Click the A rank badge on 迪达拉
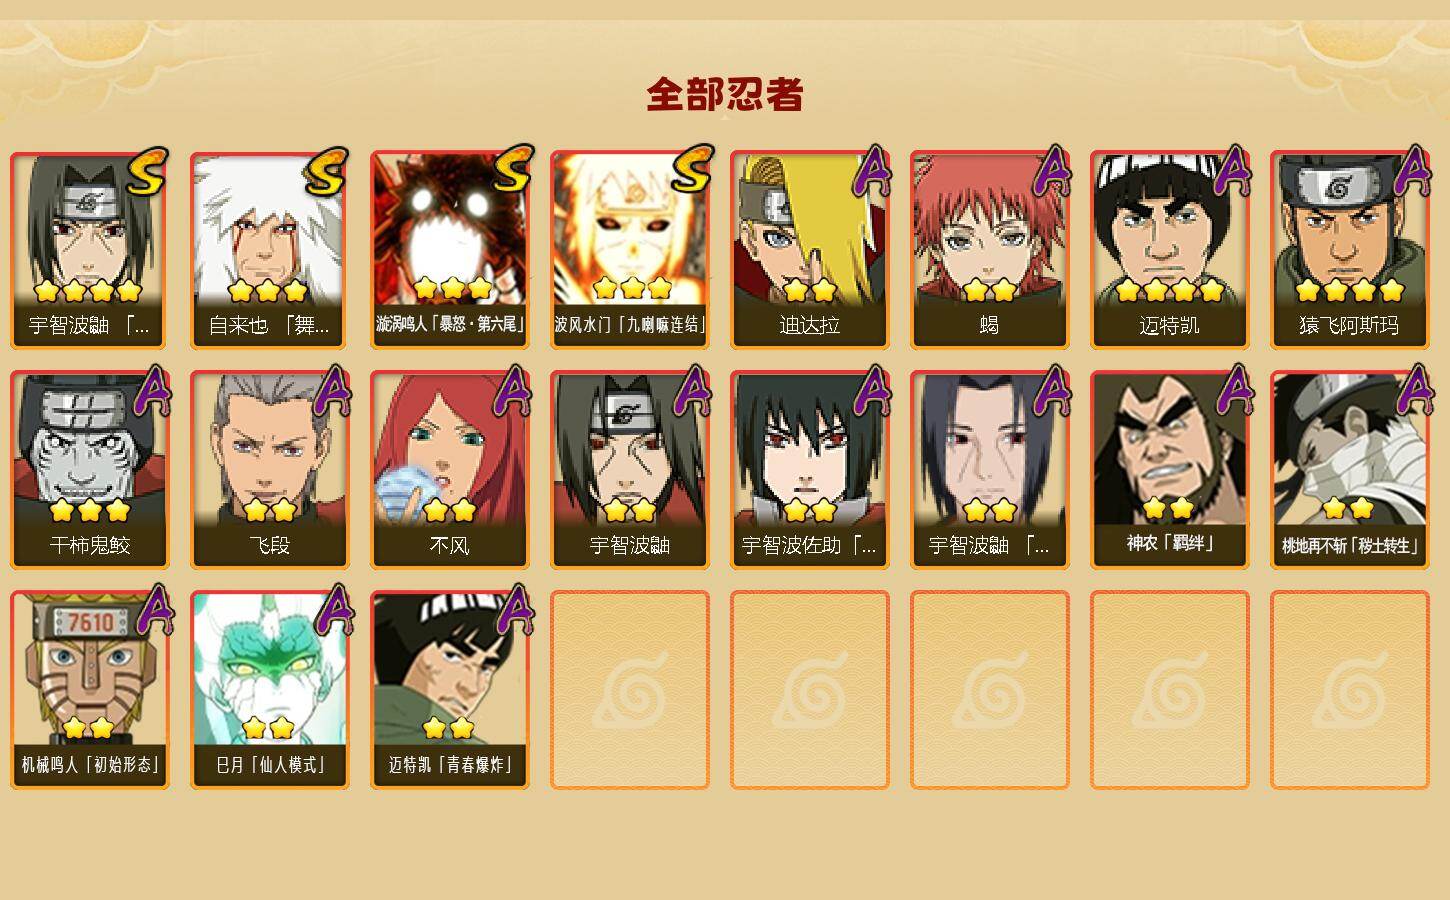The height and width of the screenshot is (900, 1450). pyautogui.click(x=870, y=170)
